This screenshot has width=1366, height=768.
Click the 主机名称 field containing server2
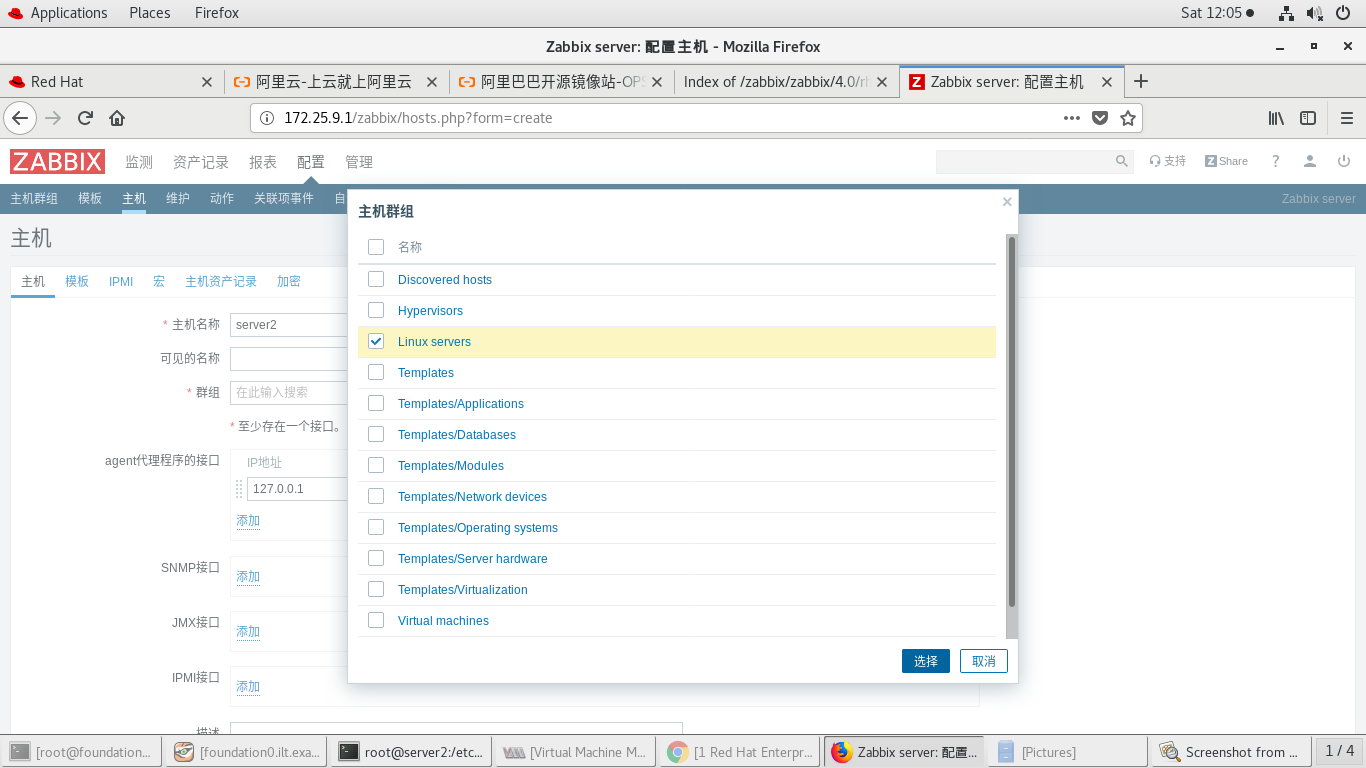tap(290, 324)
